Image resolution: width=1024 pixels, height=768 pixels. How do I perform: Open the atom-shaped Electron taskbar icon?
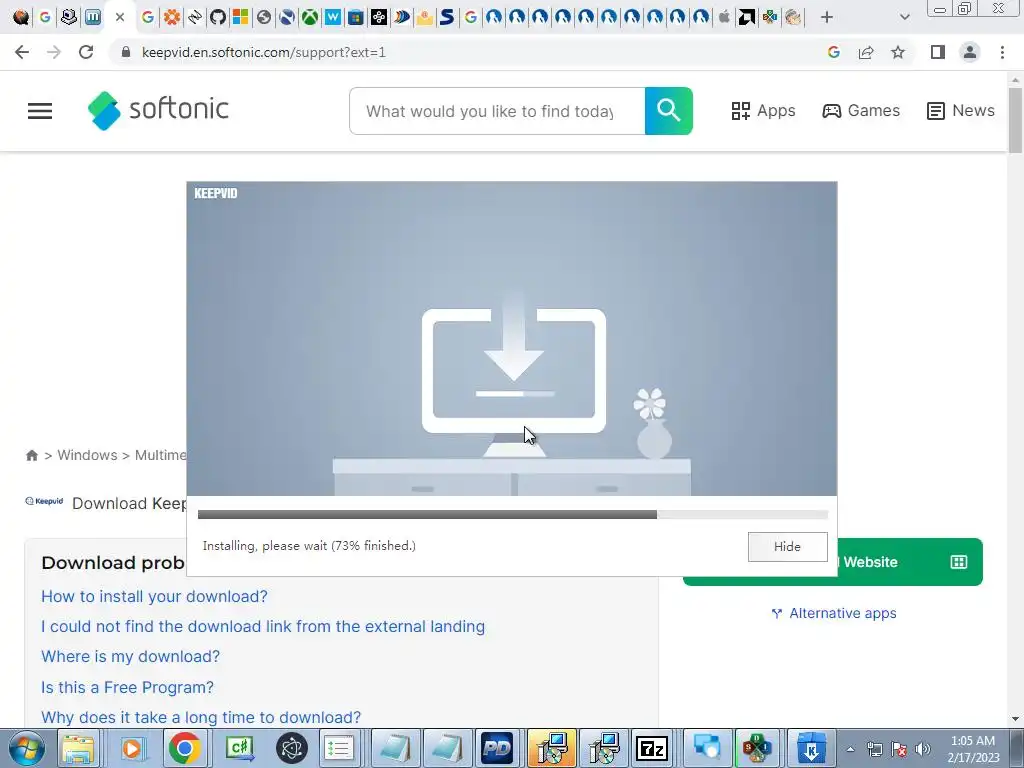(291, 748)
